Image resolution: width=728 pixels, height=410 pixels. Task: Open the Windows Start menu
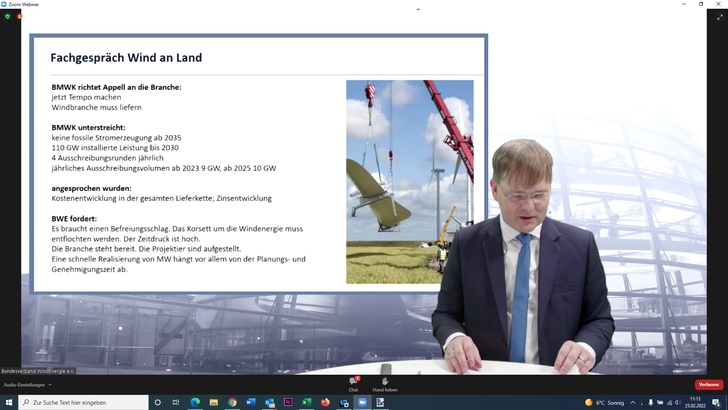tap(9, 402)
